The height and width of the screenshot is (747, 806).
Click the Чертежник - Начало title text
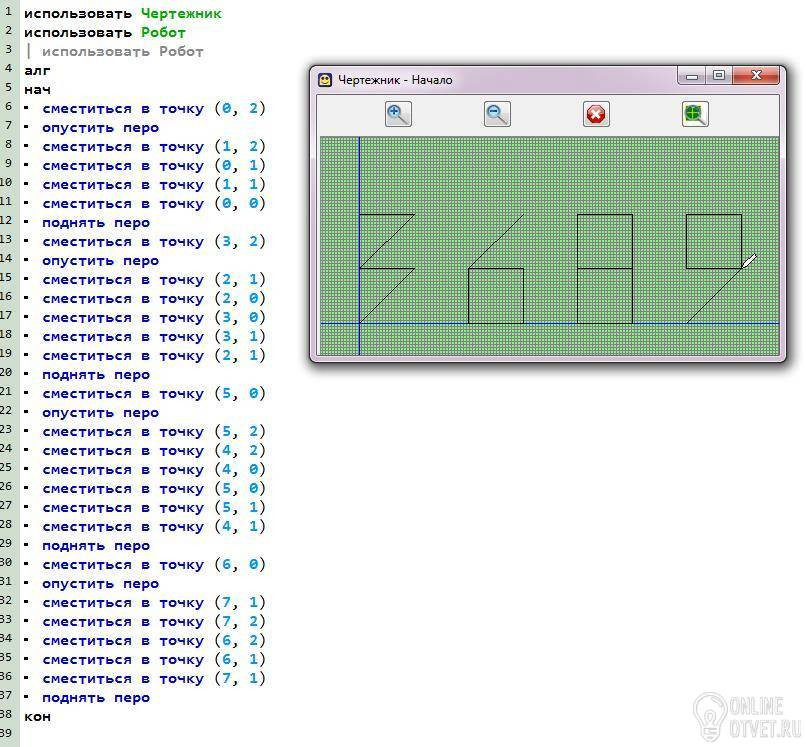point(395,80)
